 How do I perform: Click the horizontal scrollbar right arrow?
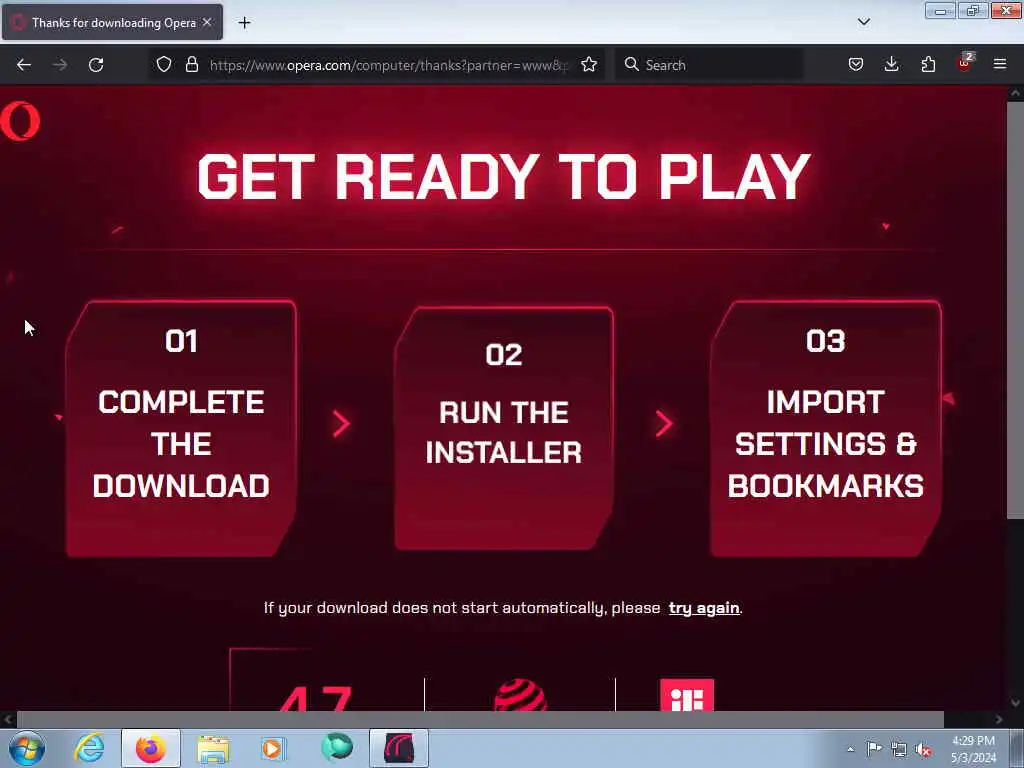pos(999,720)
